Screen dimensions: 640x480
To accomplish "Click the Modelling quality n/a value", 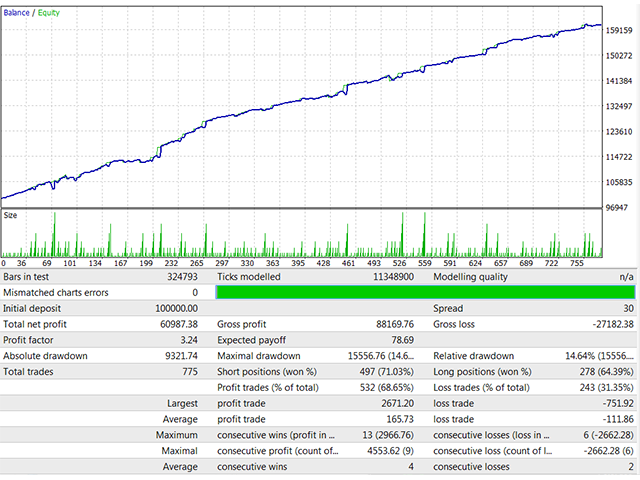I will tap(625, 276).
